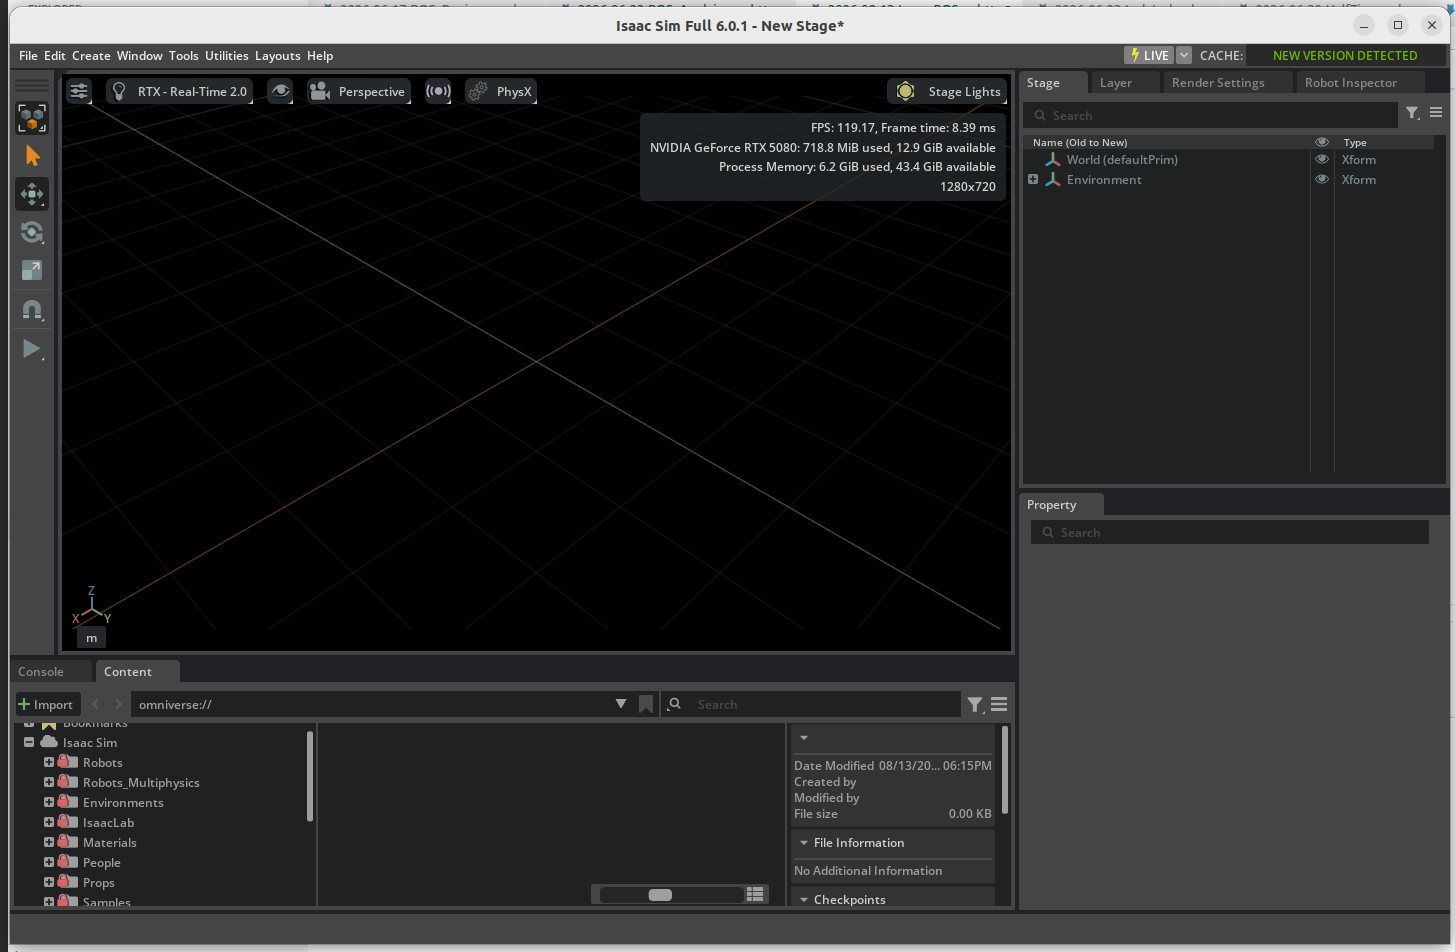Start simulation with the Play button
Image resolution: width=1455 pixels, height=952 pixels.
(x=32, y=349)
